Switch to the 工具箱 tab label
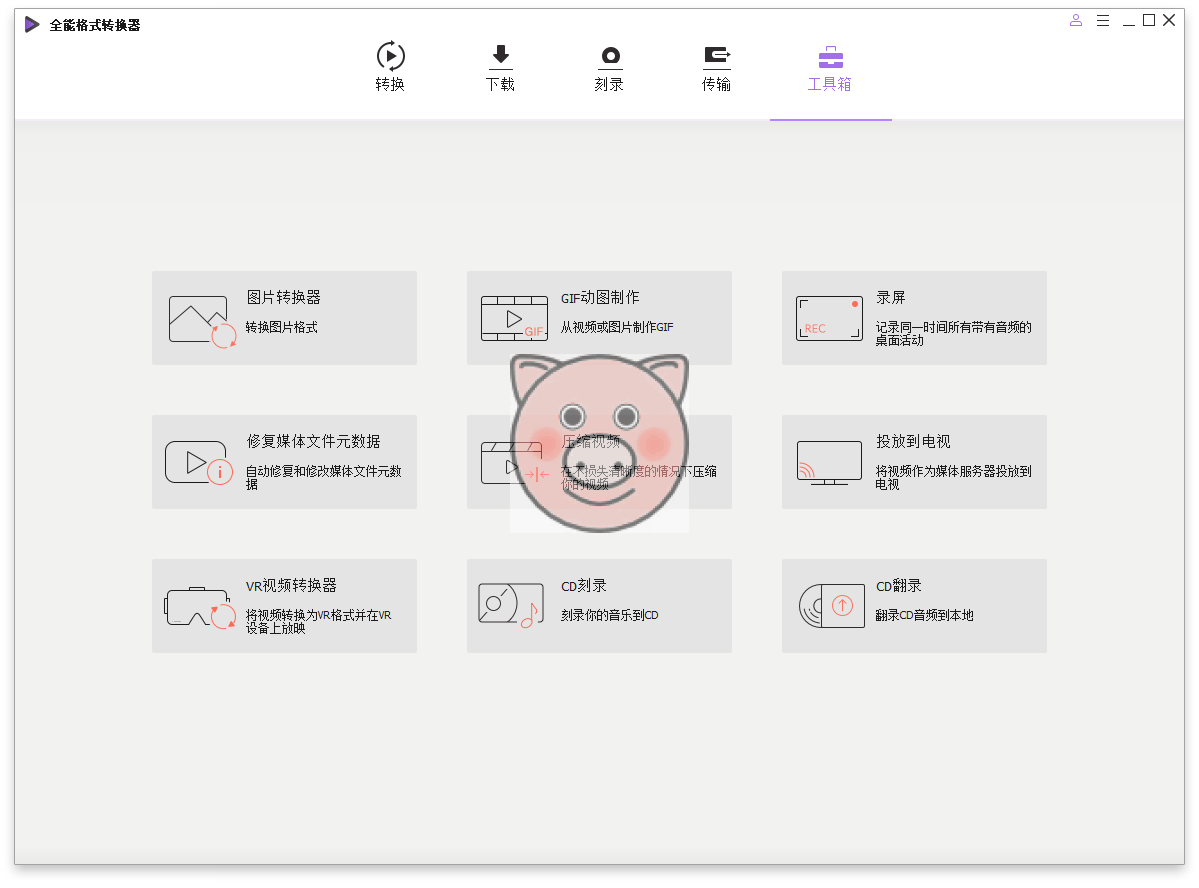 pyautogui.click(x=830, y=84)
